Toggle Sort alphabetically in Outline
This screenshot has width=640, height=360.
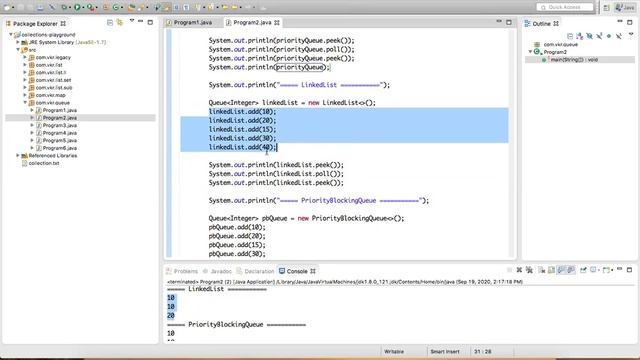pos(580,36)
